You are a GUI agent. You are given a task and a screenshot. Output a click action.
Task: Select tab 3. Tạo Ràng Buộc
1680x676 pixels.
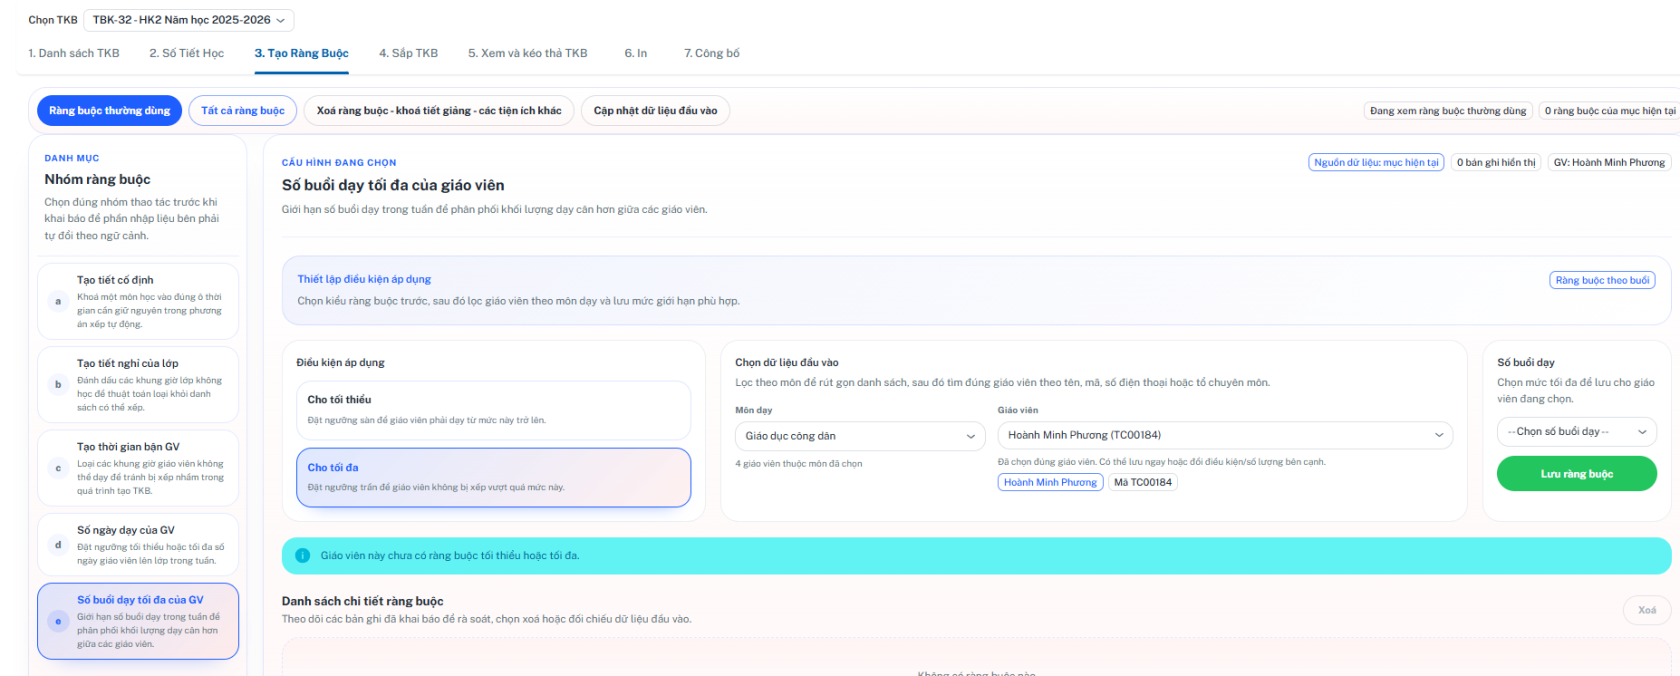pos(301,53)
